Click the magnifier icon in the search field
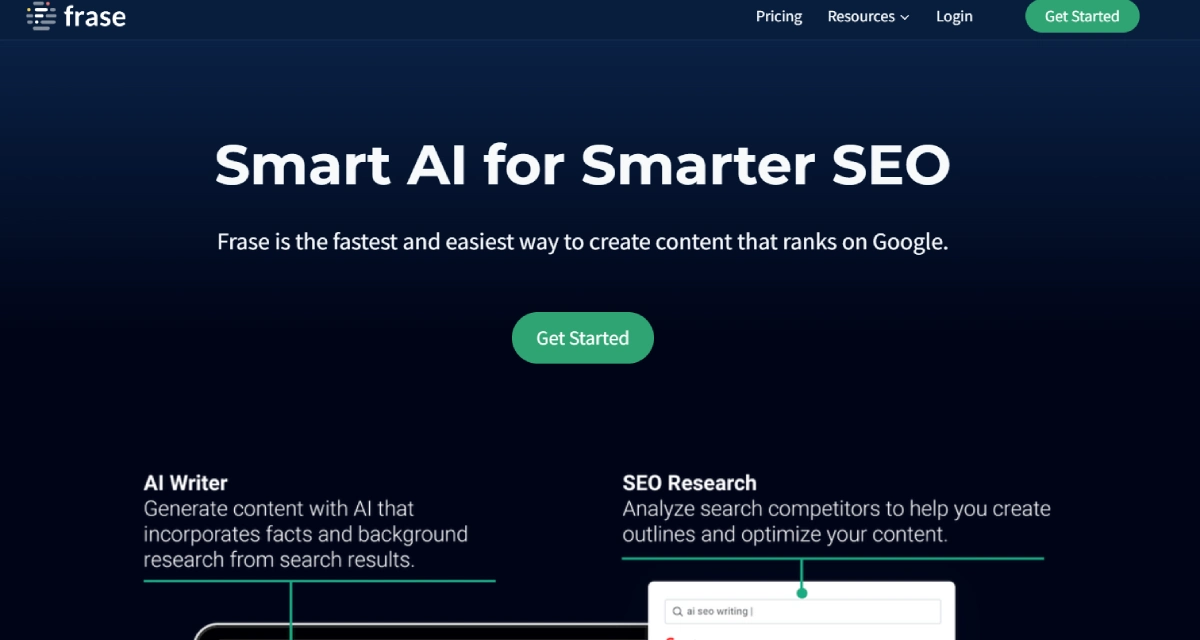 [677, 611]
